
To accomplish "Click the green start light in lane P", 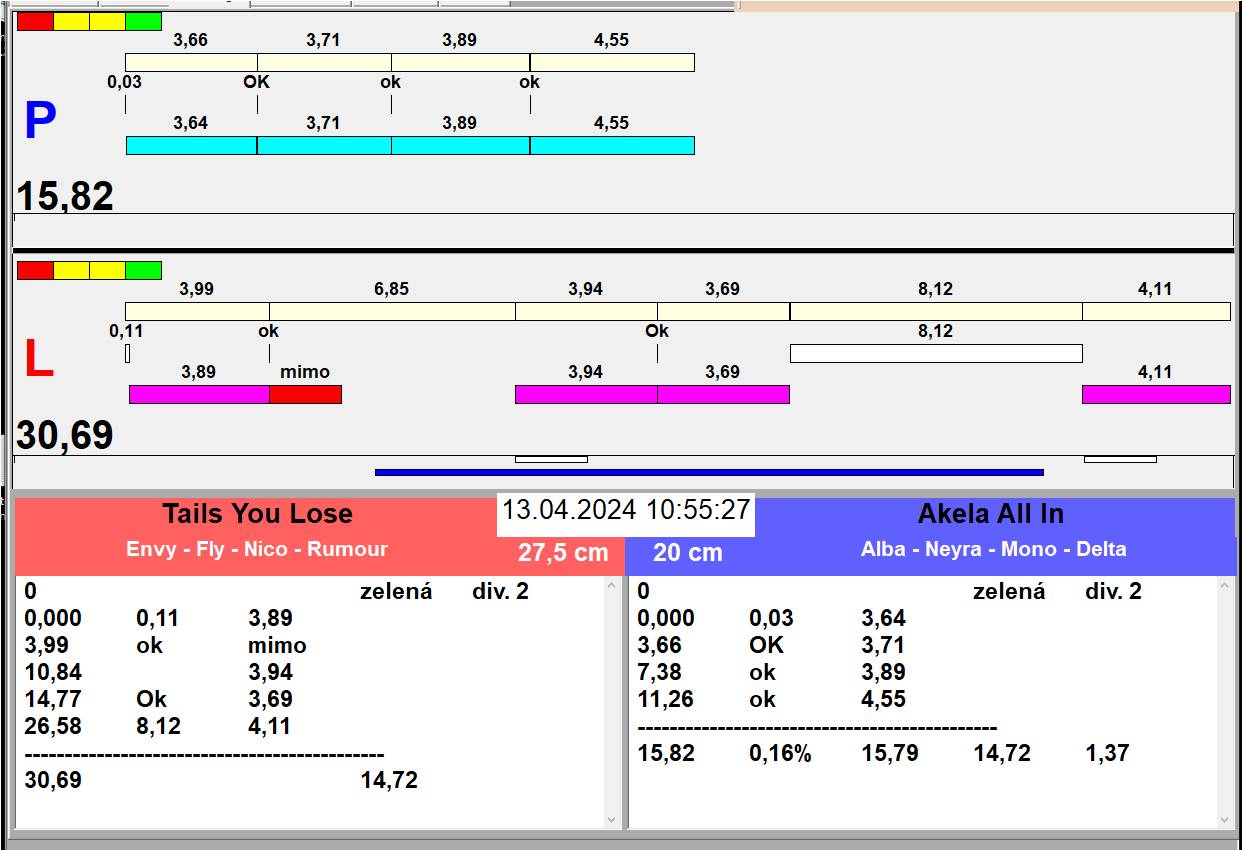I will [x=143, y=21].
